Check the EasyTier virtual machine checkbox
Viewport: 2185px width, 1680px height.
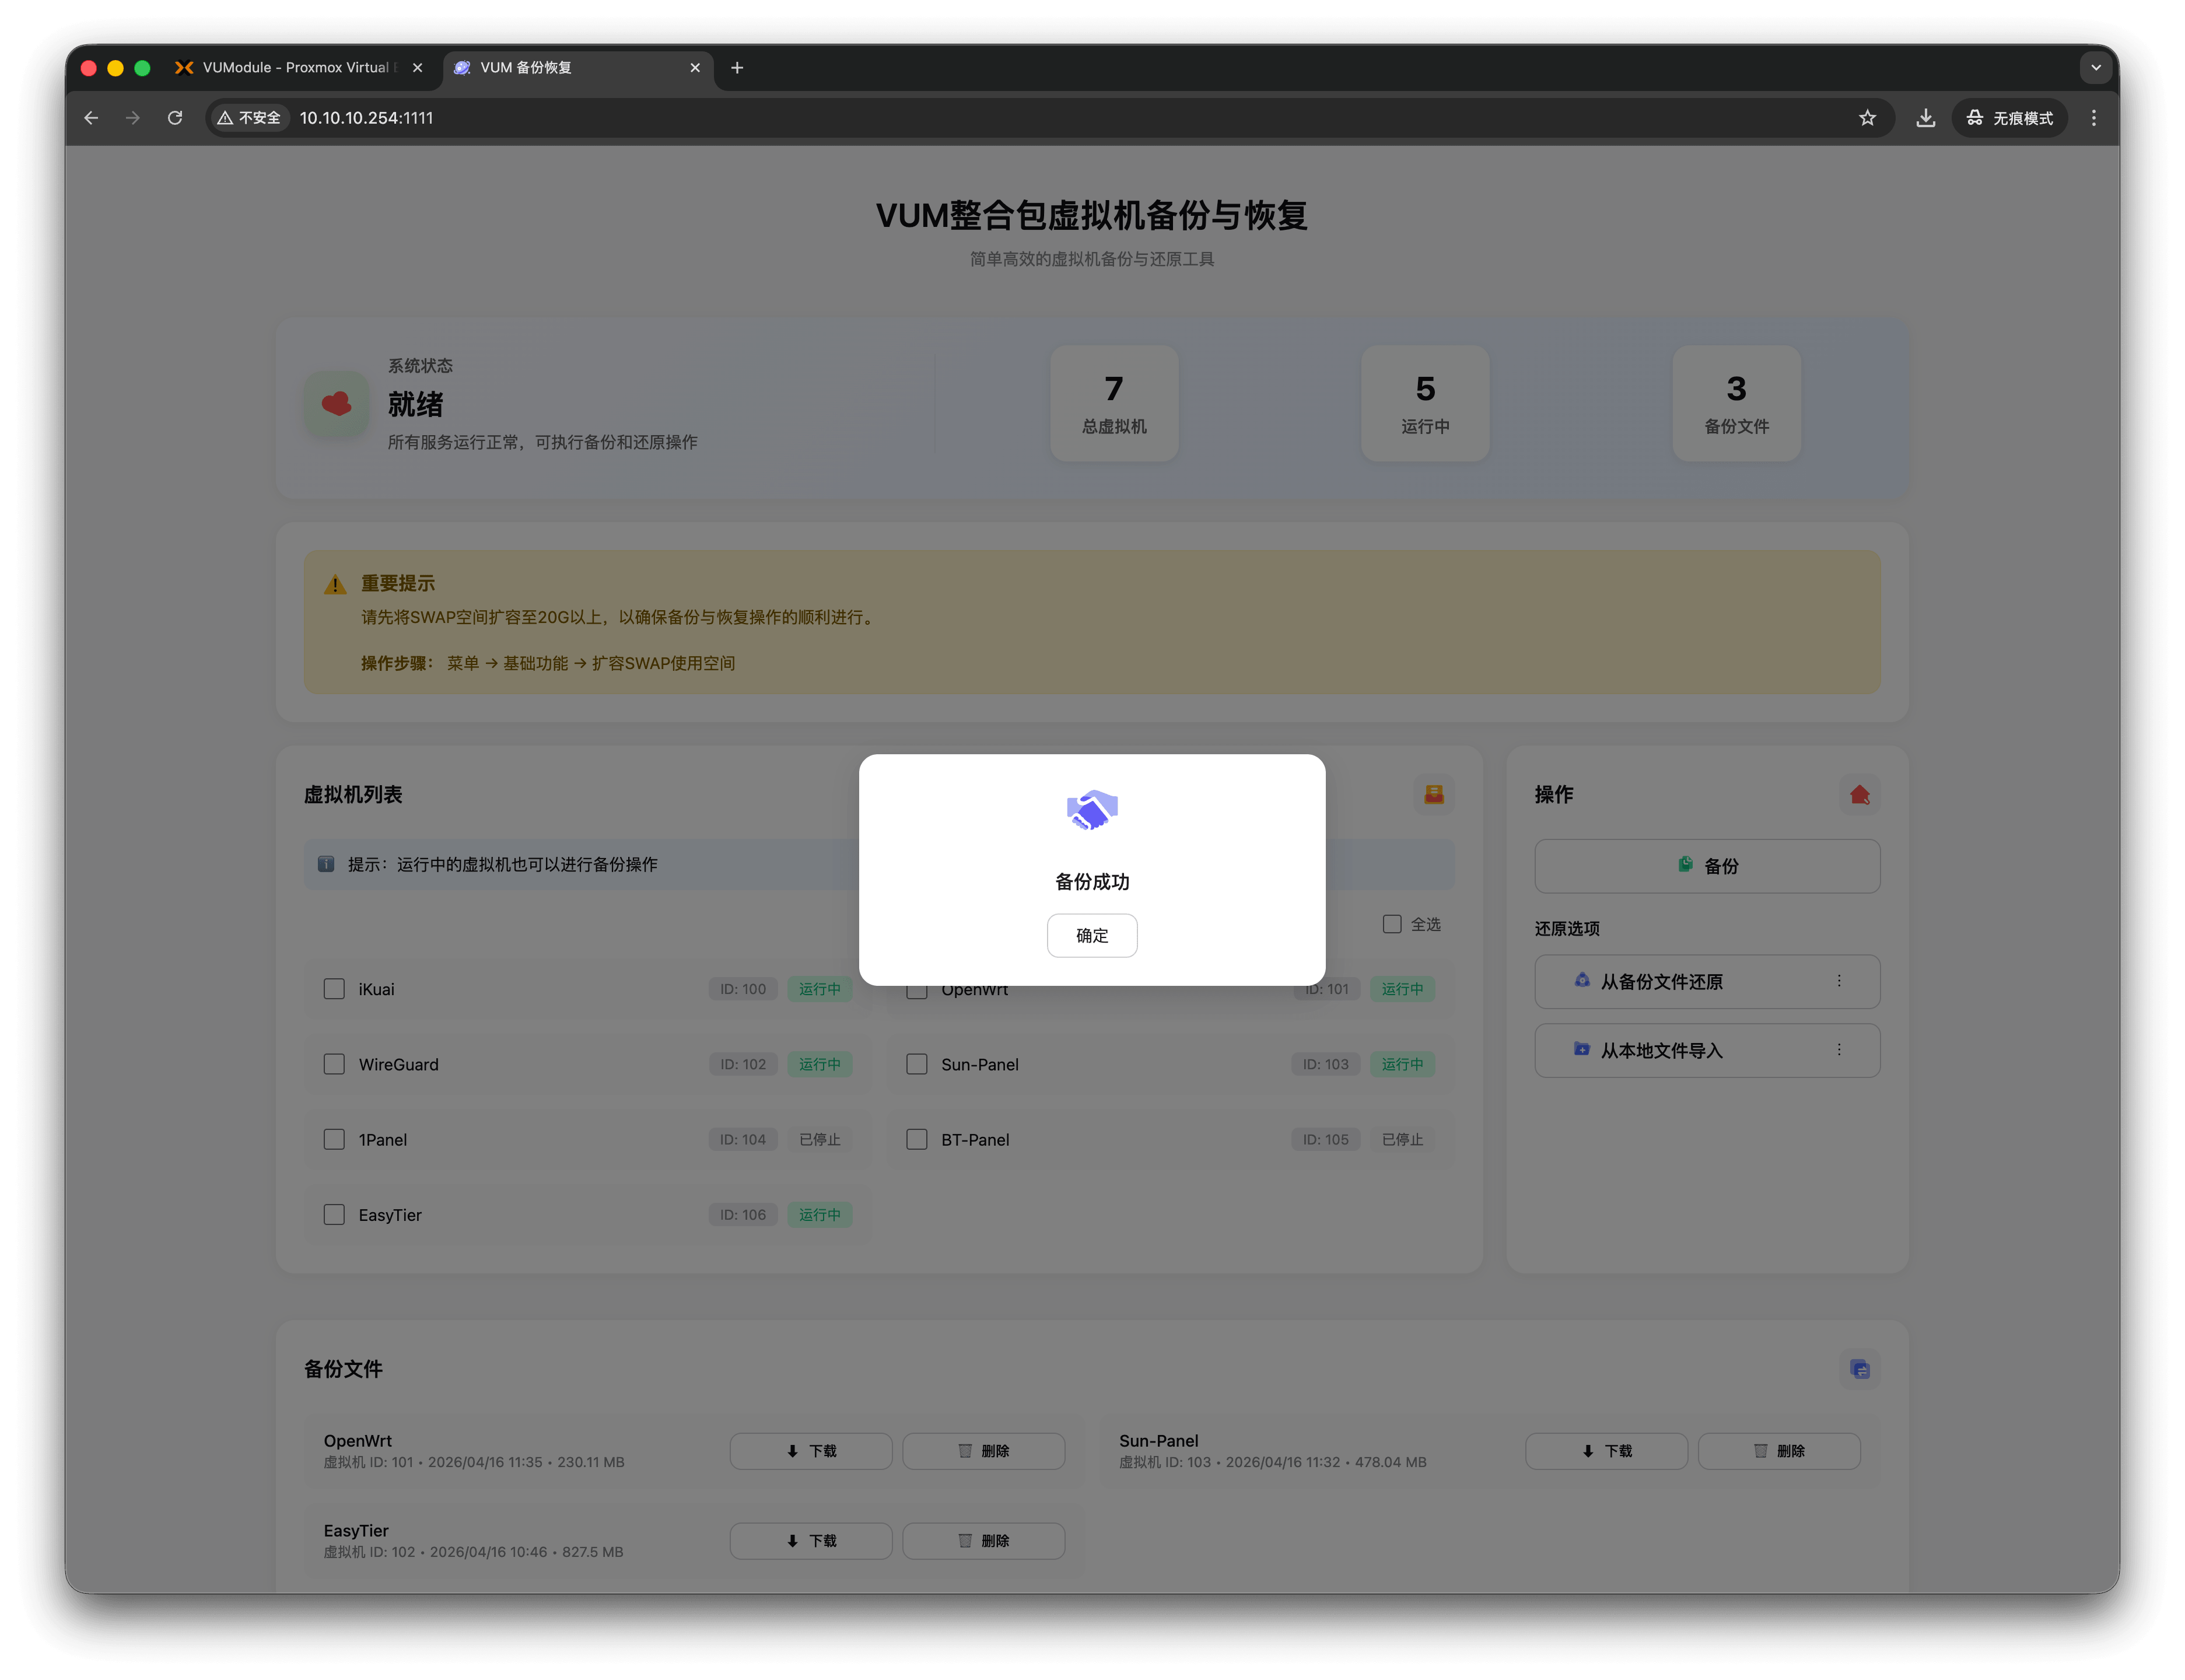(x=334, y=1215)
